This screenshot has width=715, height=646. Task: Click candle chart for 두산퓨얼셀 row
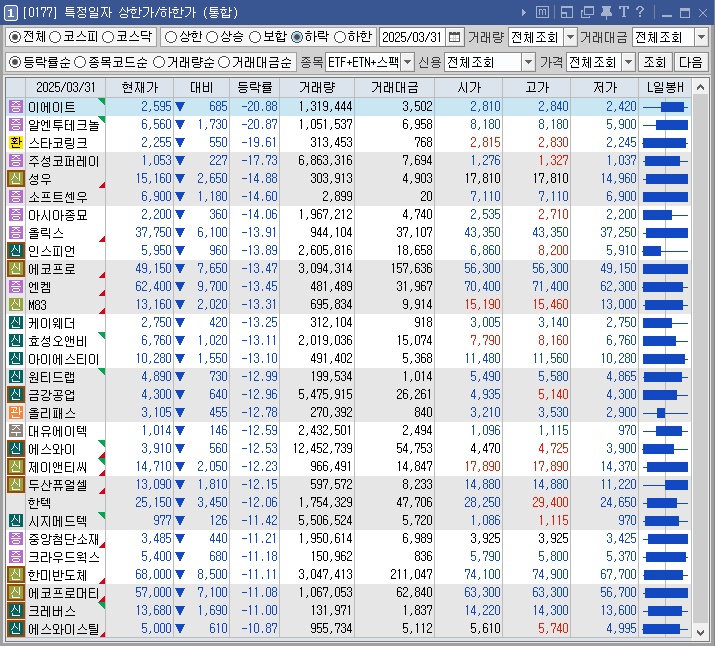(665, 485)
